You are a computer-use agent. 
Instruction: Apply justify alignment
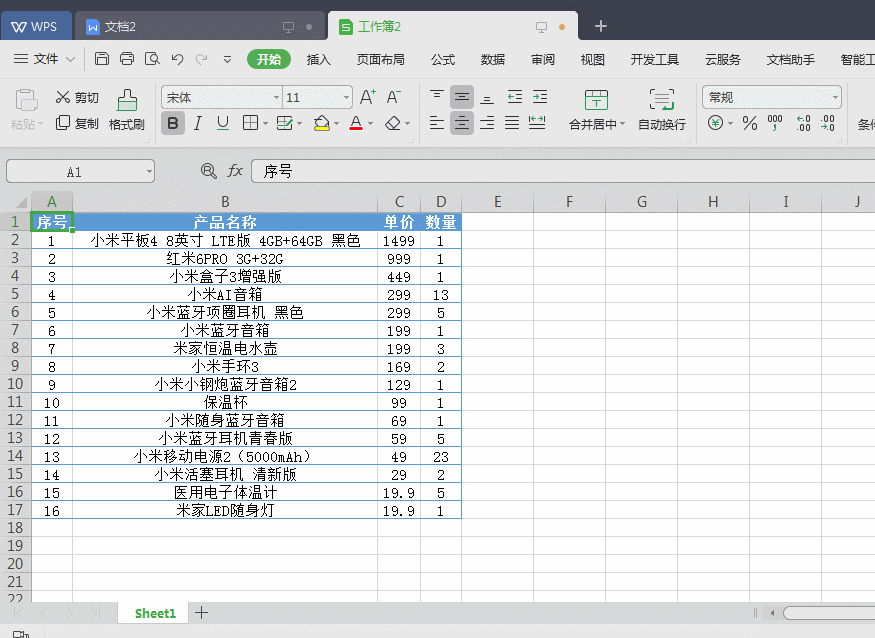pyautogui.click(x=512, y=123)
